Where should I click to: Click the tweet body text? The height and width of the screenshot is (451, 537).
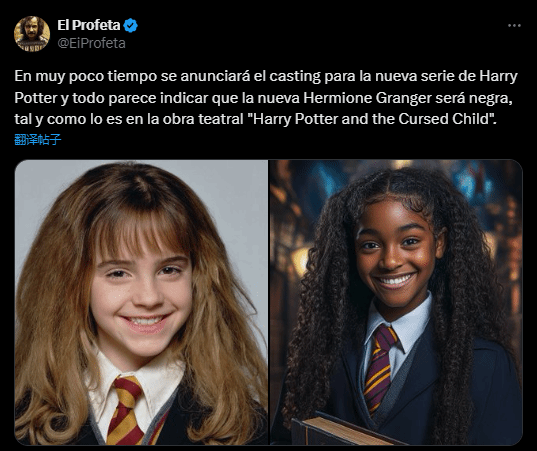[266, 98]
